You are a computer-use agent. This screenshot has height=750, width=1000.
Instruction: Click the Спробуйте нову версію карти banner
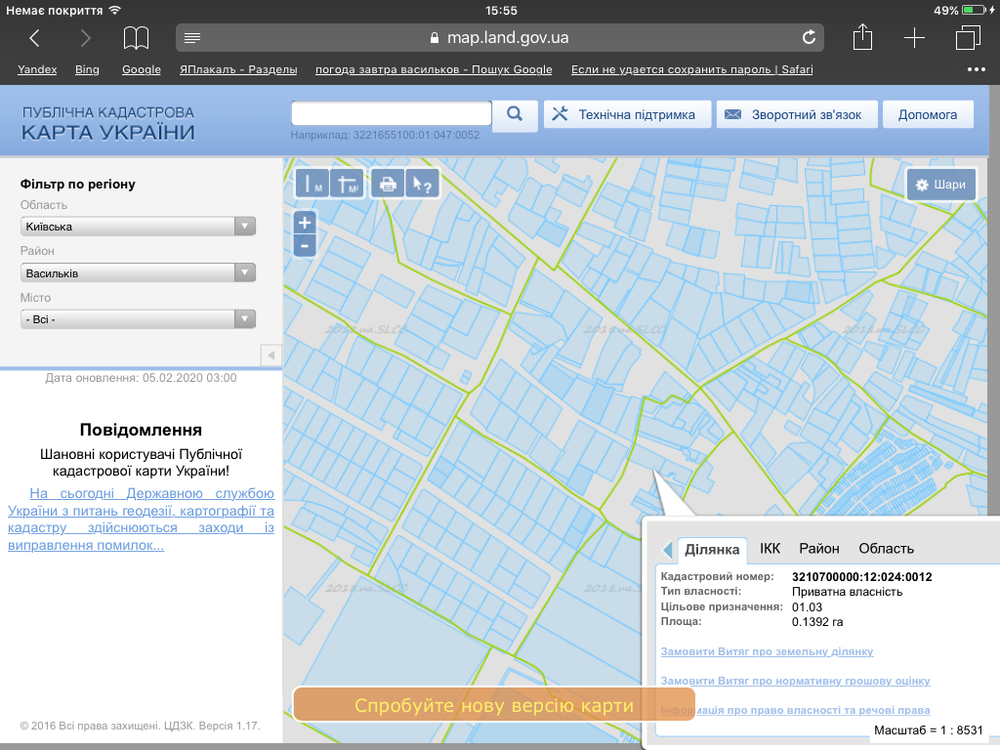494,705
